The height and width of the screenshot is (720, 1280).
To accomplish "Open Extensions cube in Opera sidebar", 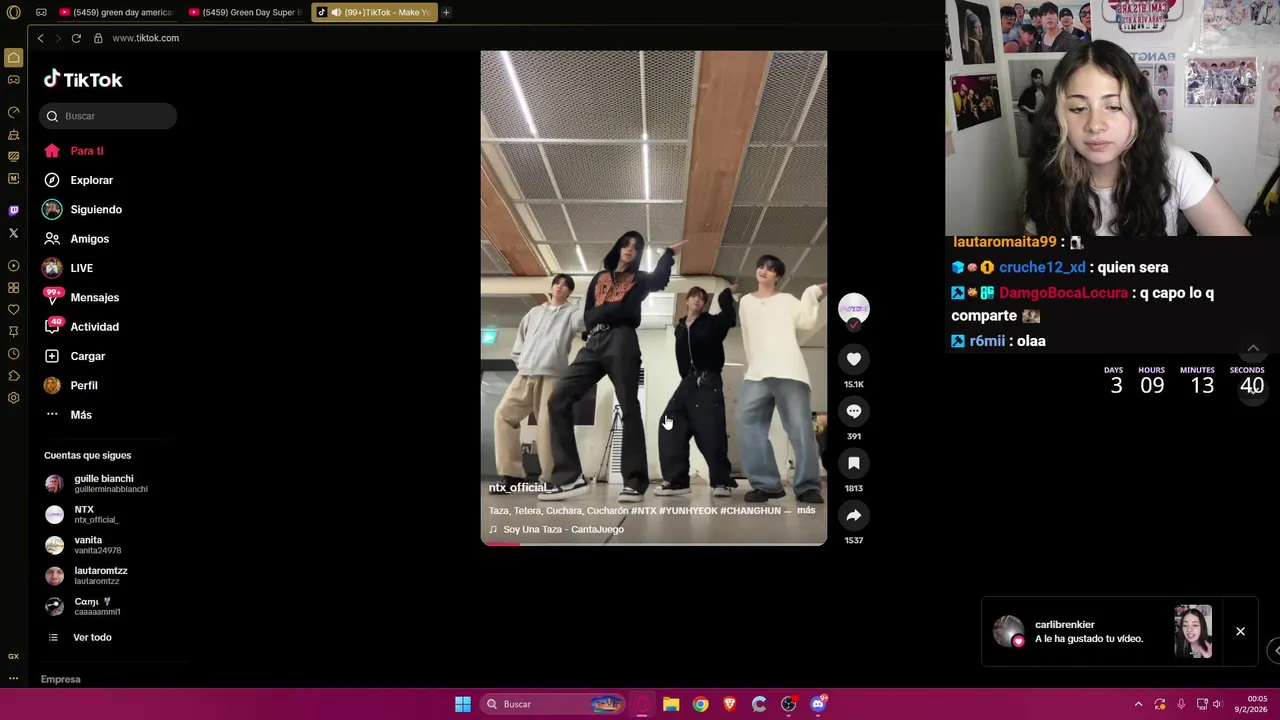I will click(13, 376).
